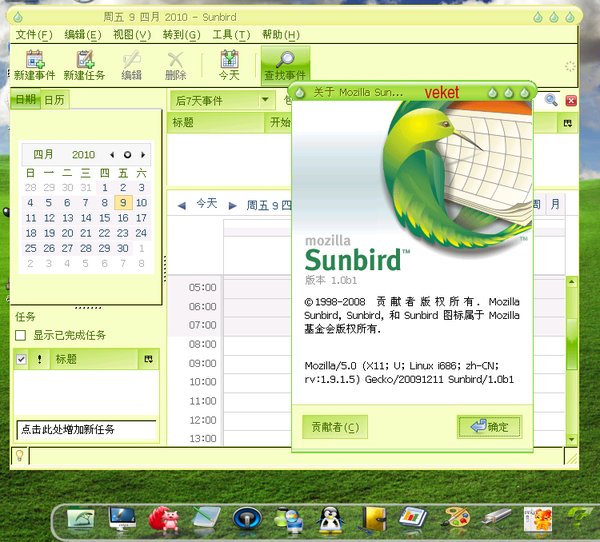Click the 点击此处增加新任务 input field

tap(86, 429)
